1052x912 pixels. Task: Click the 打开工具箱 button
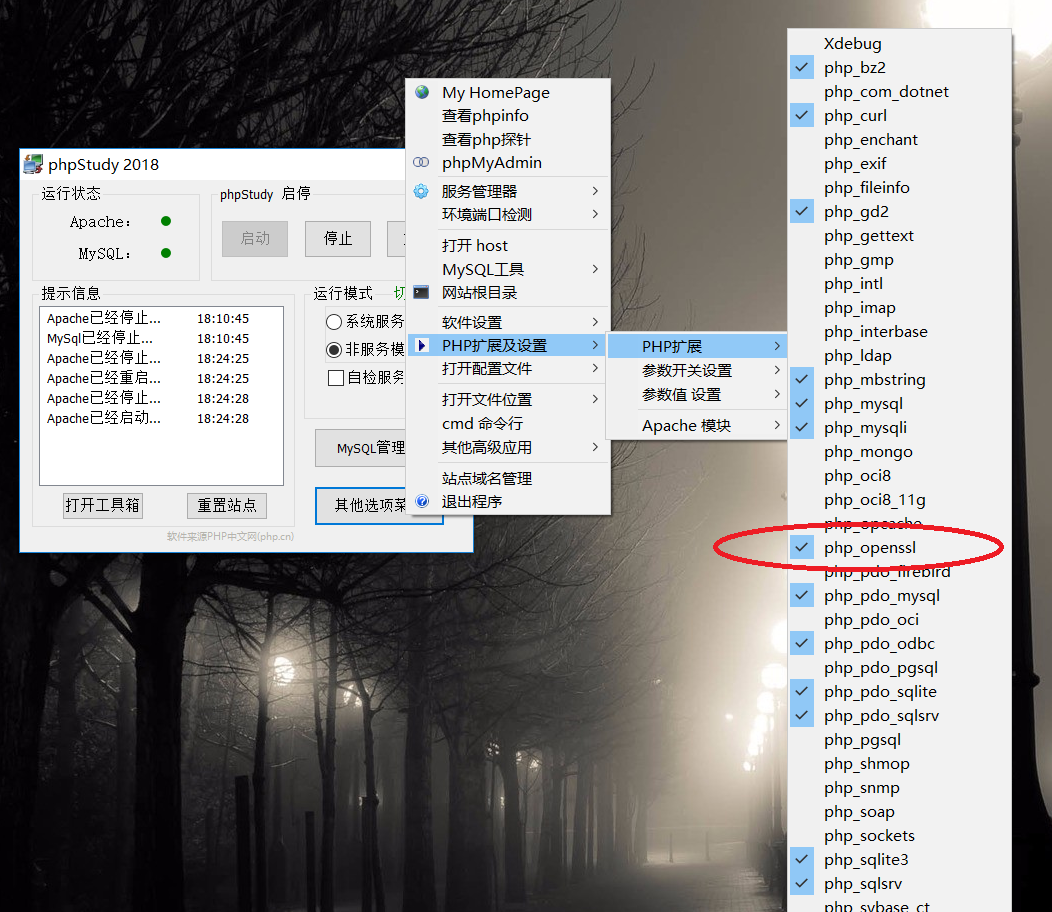(103, 505)
